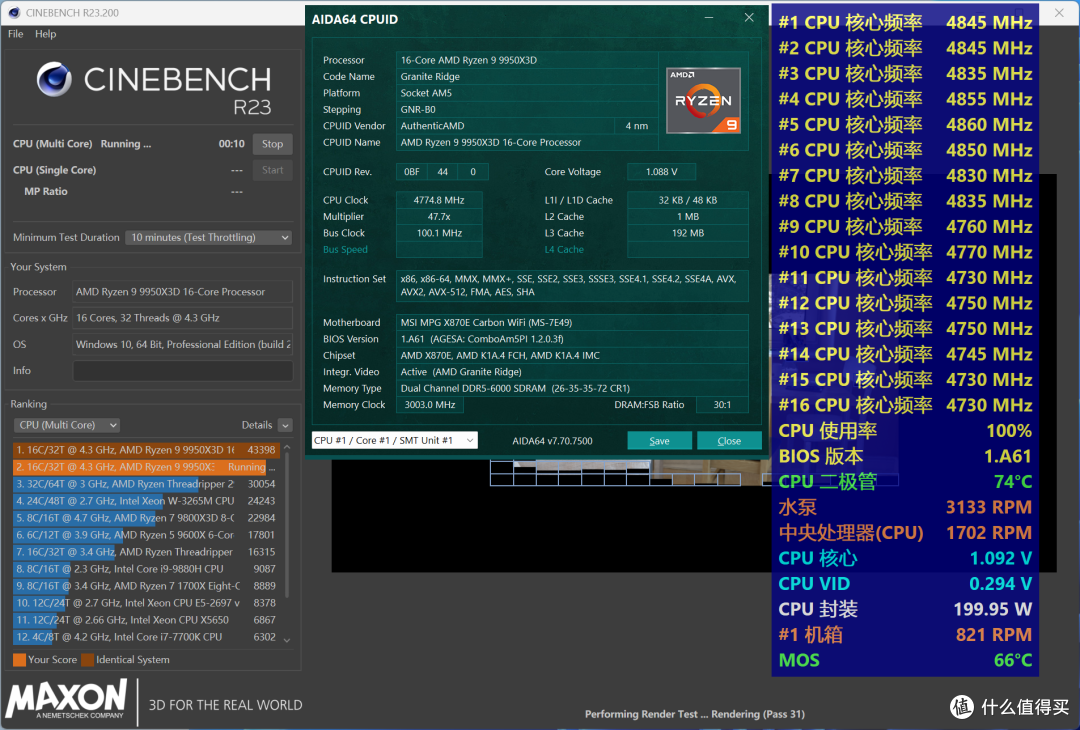This screenshot has width=1080, height=730.
Task: Click the CPU VID 0.294 V overlay row
Action: pyautogui.click(x=905, y=584)
